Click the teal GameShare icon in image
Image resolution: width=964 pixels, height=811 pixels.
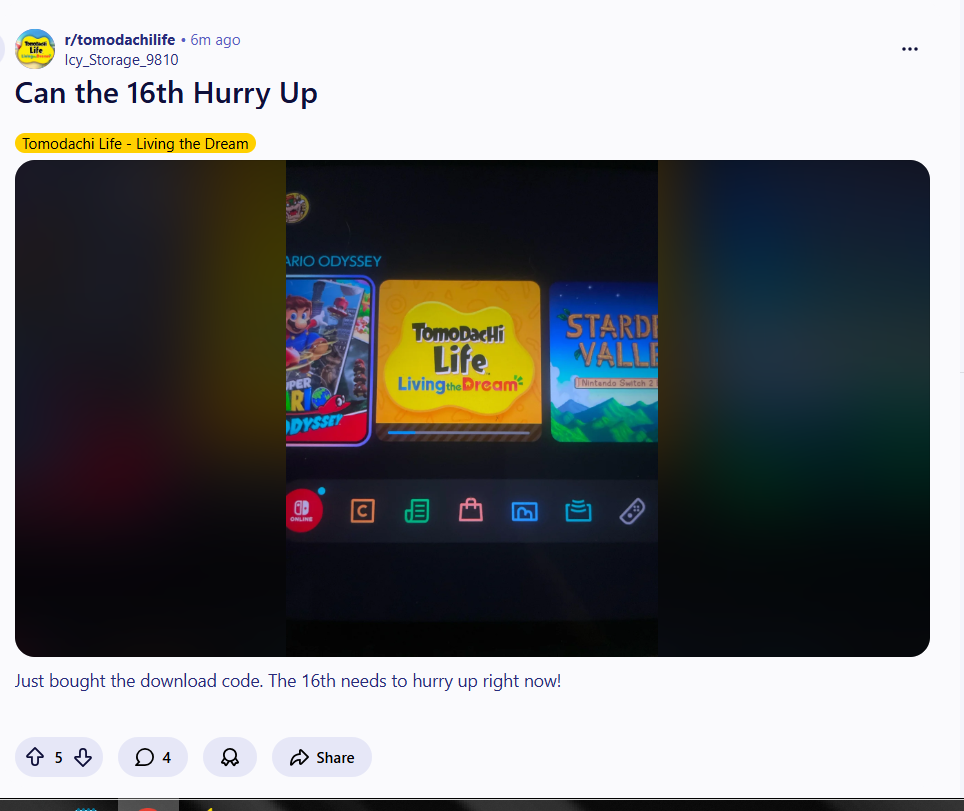(x=579, y=511)
